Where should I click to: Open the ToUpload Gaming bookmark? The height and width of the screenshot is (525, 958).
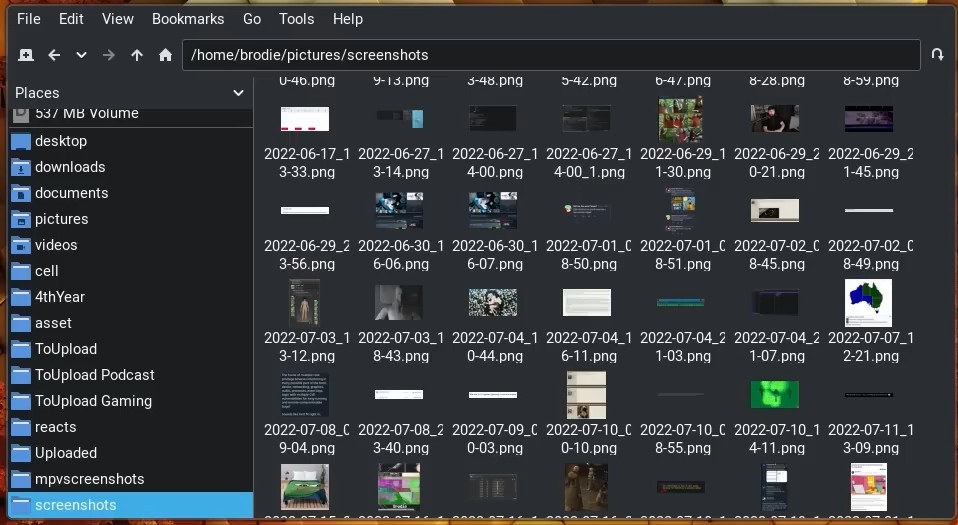point(131,401)
